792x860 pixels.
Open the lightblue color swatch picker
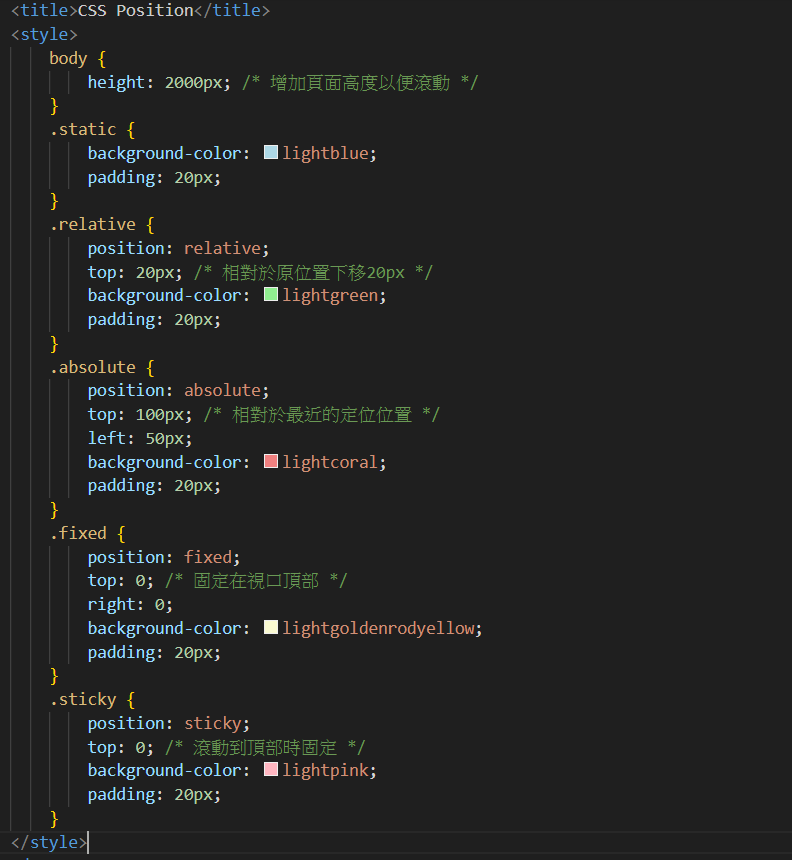point(271,152)
